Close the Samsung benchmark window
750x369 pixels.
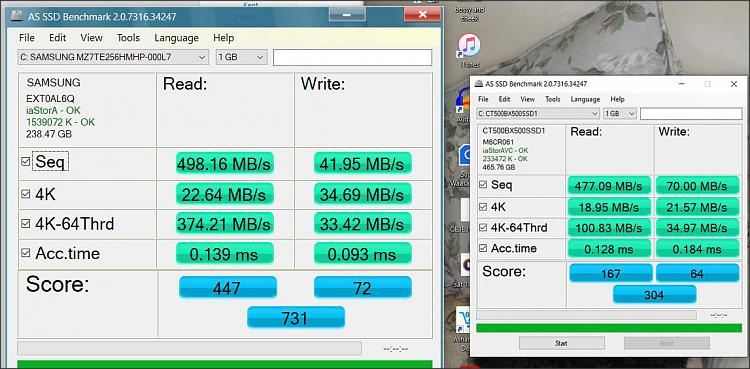pyautogui.click(x=422, y=15)
